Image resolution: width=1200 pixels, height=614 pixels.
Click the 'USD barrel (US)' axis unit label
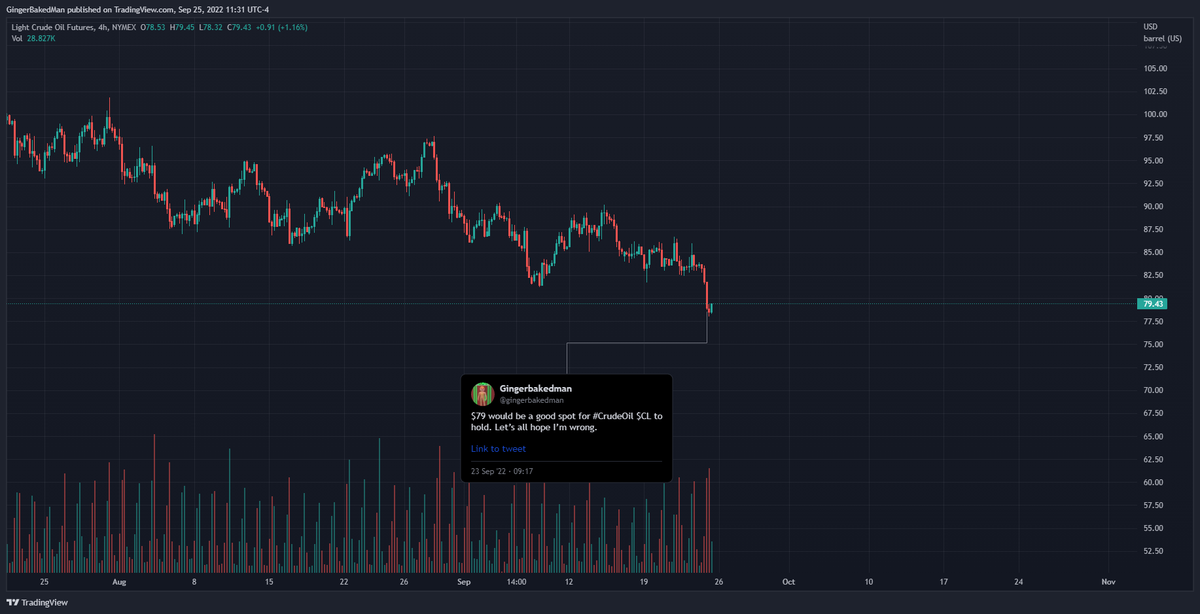1161,32
